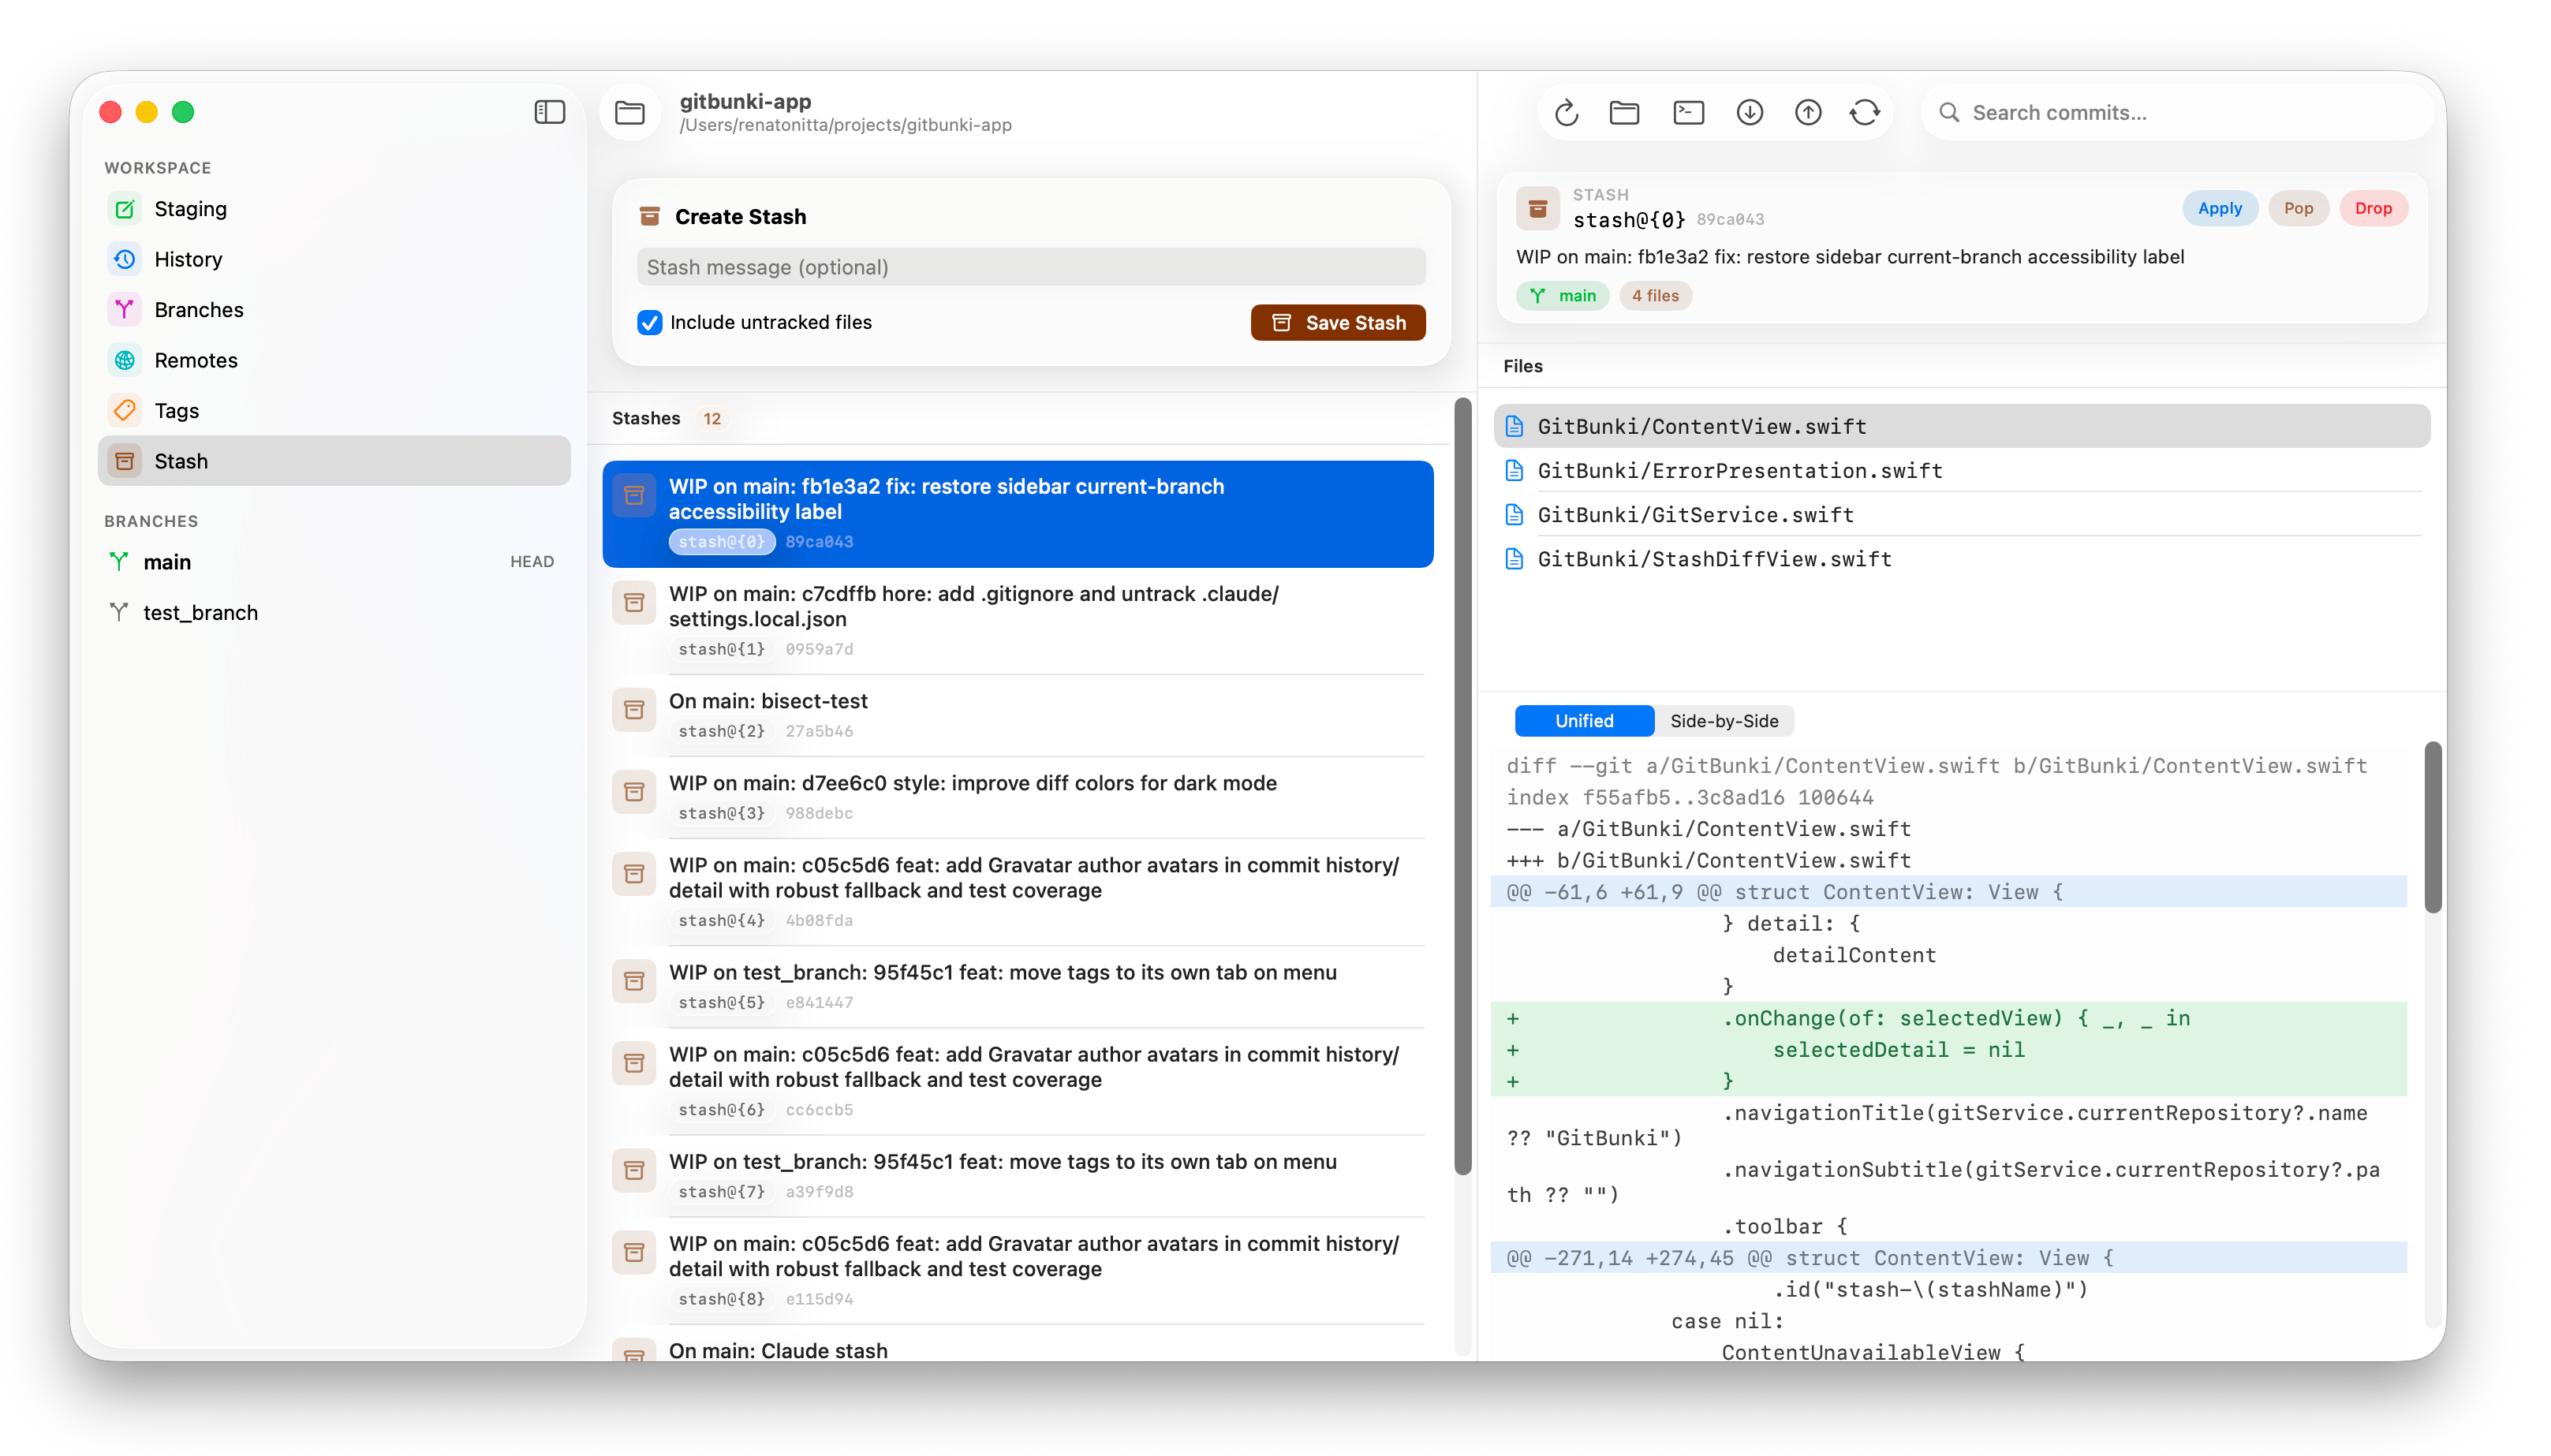
Task: Click the diff hunk header '@@ -61,6 +61,9 @@'
Action: click(x=1948, y=892)
